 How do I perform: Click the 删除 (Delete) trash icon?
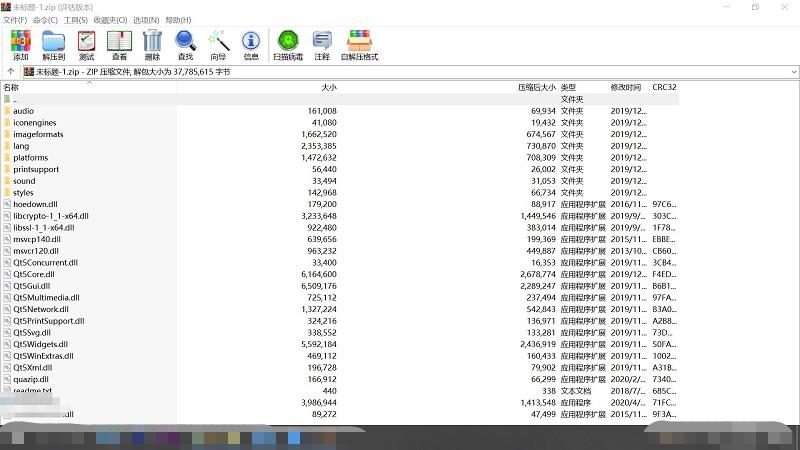[152, 44]
